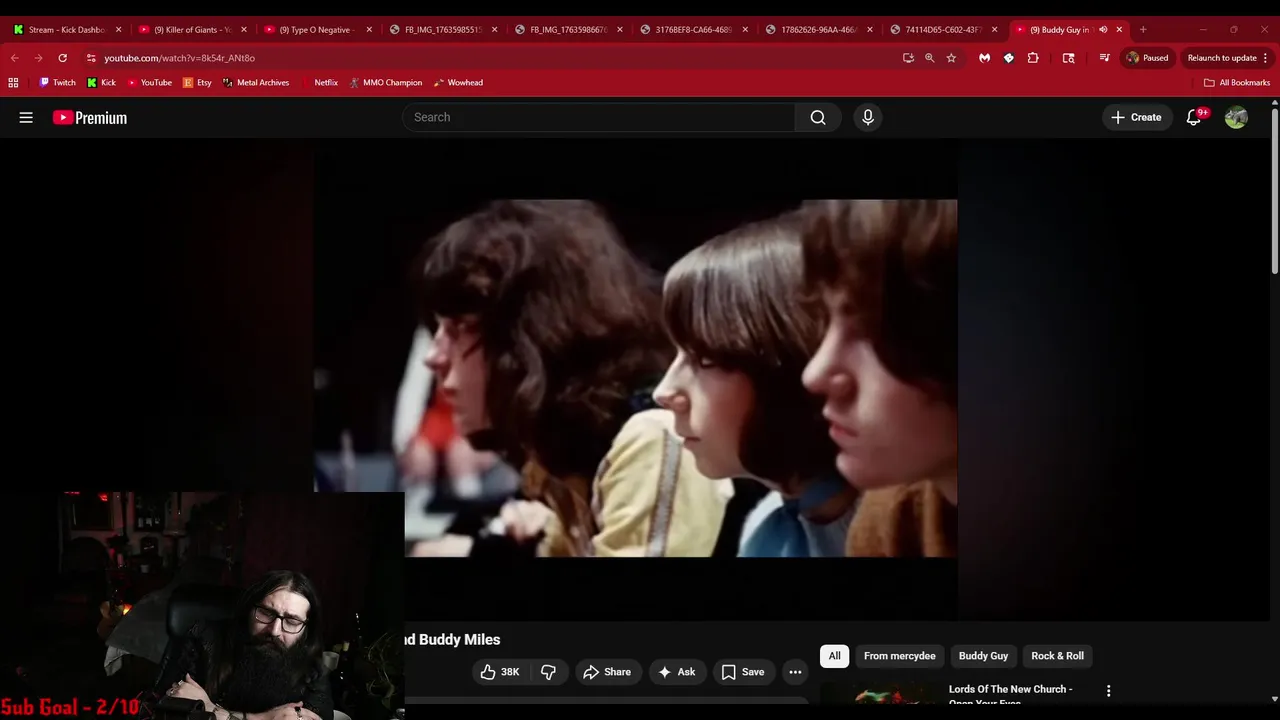
Task: Close the Killer of Giants tab
Action: click(x=244, y=30)
